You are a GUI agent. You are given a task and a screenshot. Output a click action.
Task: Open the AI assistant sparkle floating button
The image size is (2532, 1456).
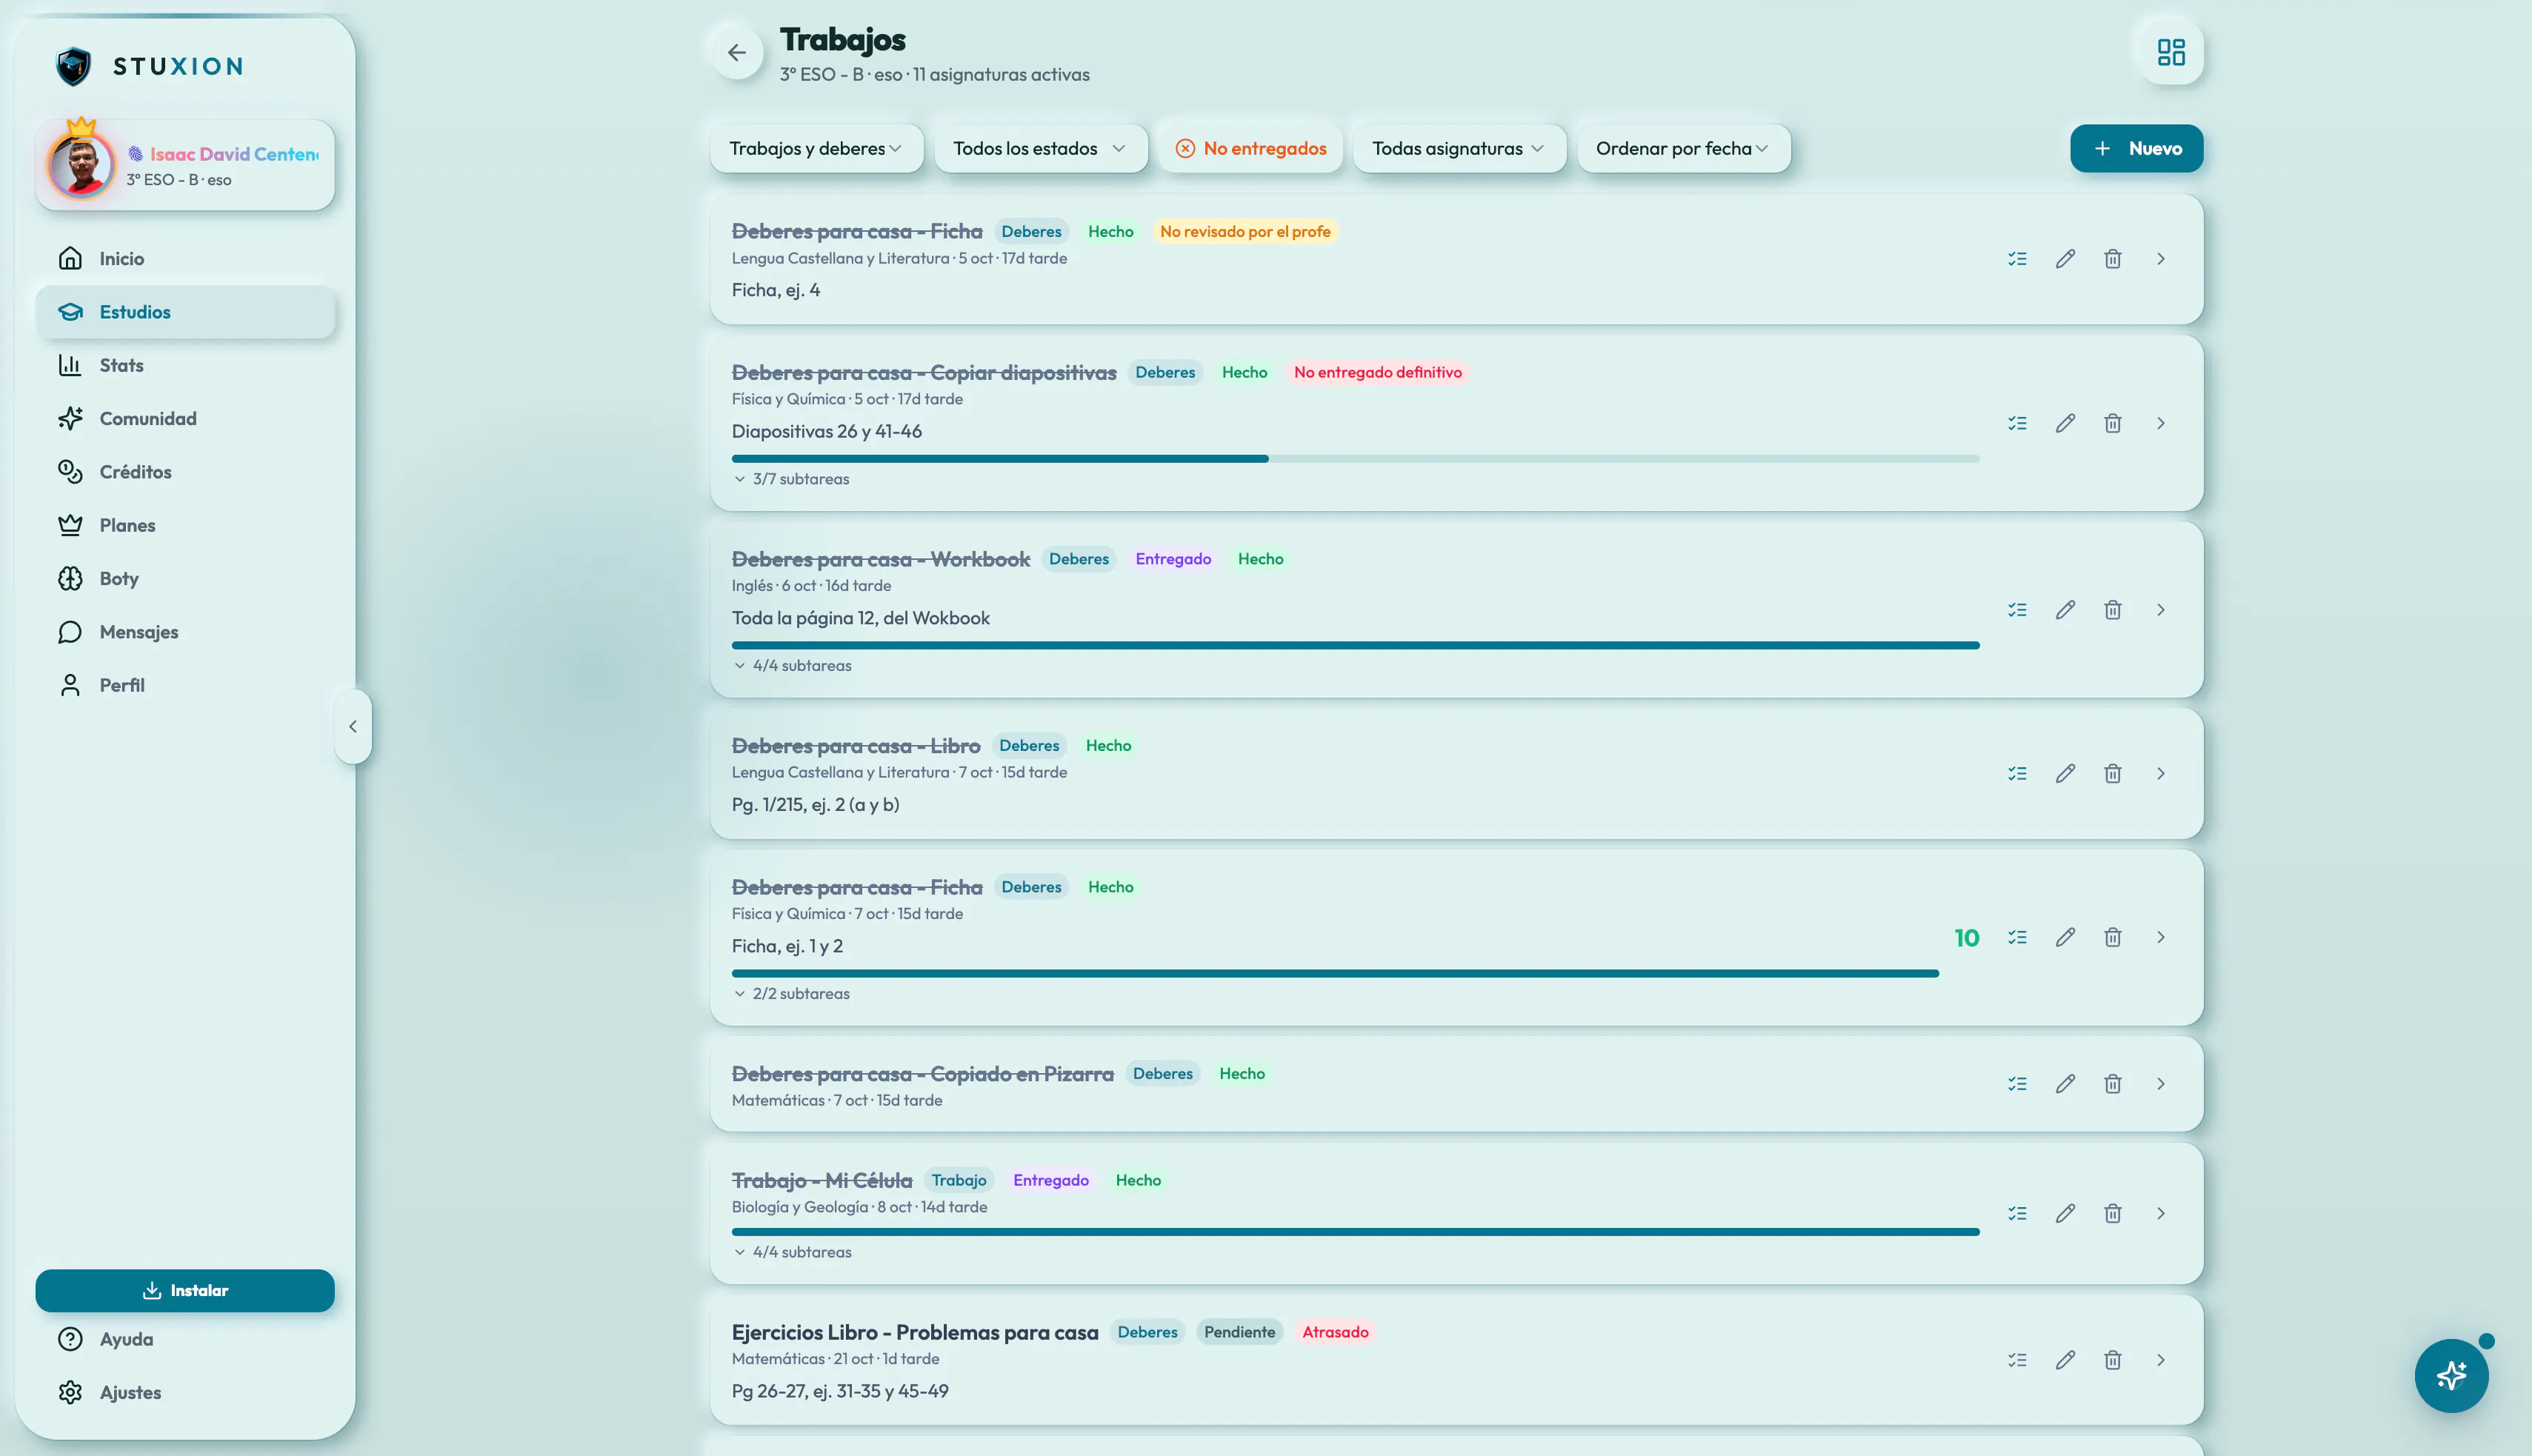2451,1376
